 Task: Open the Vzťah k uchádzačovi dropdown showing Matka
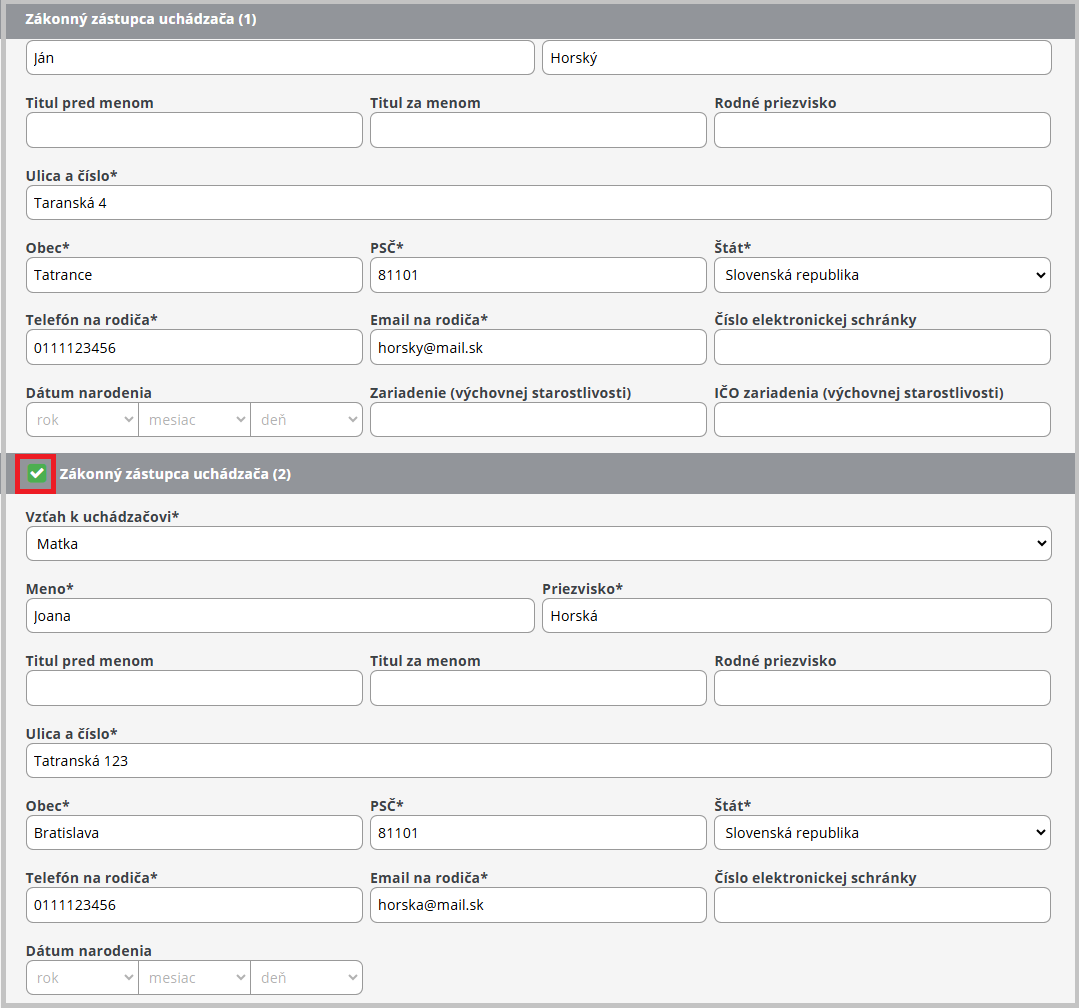coord(539,544)
